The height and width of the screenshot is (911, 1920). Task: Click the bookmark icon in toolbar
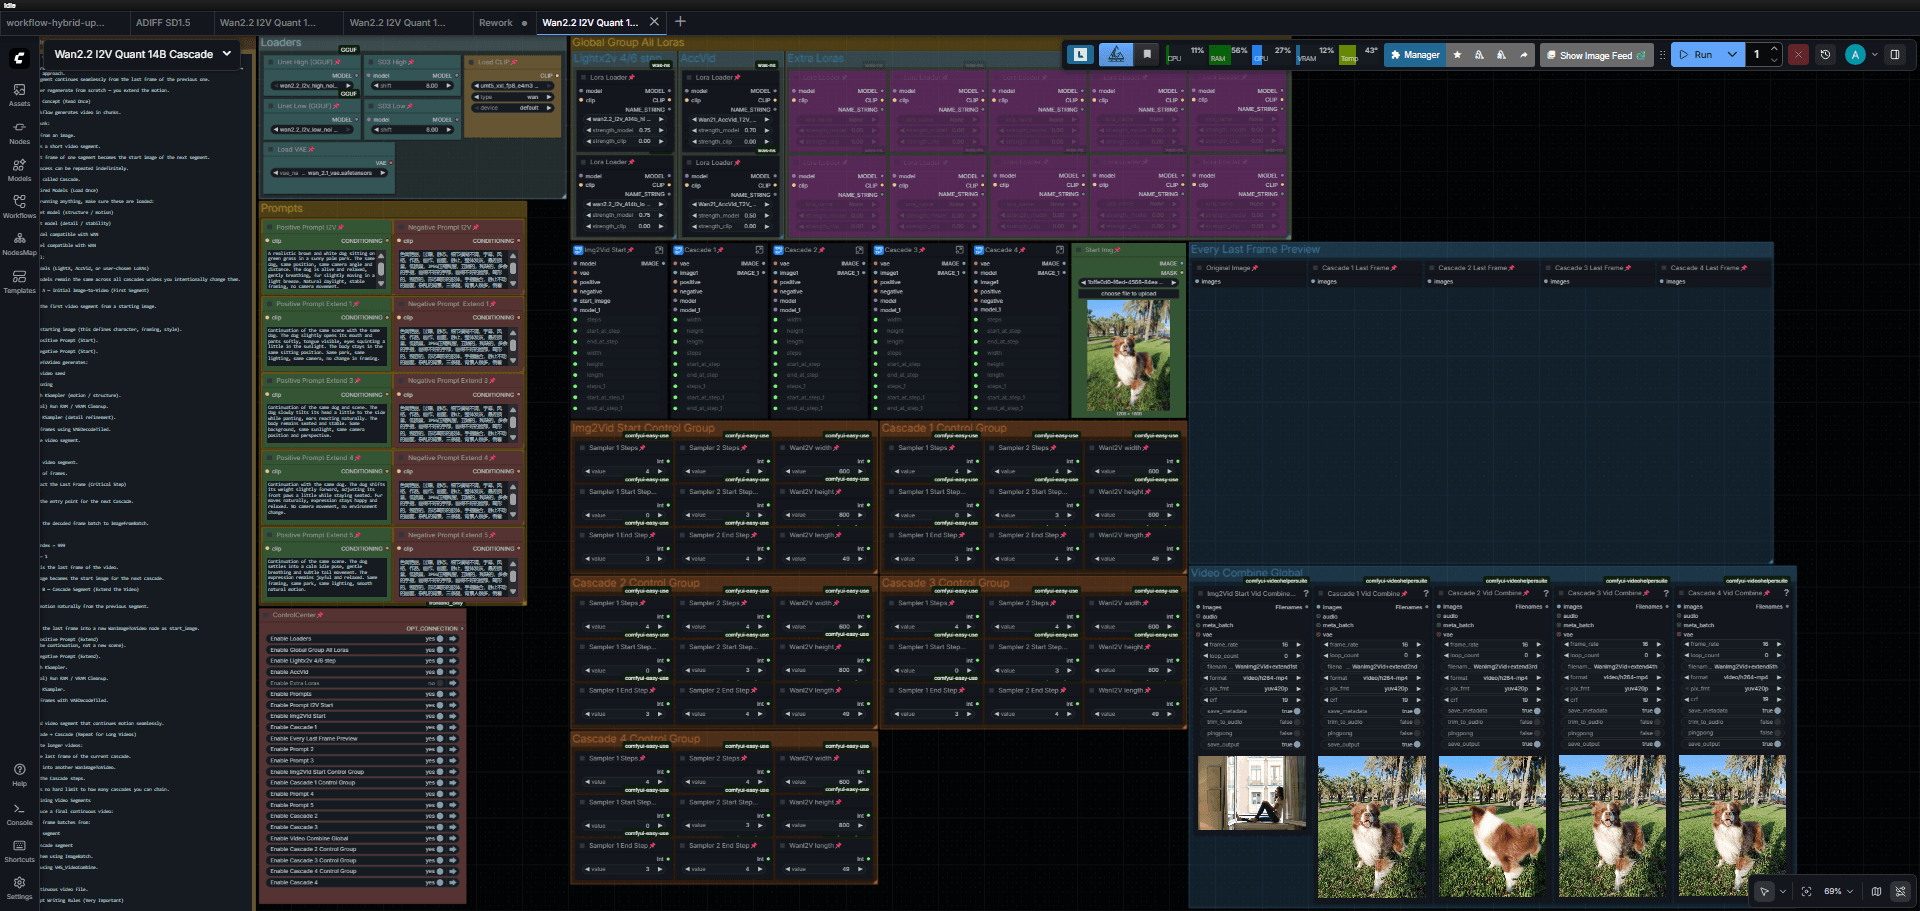pyautogui.click(x=1147, y=55)
